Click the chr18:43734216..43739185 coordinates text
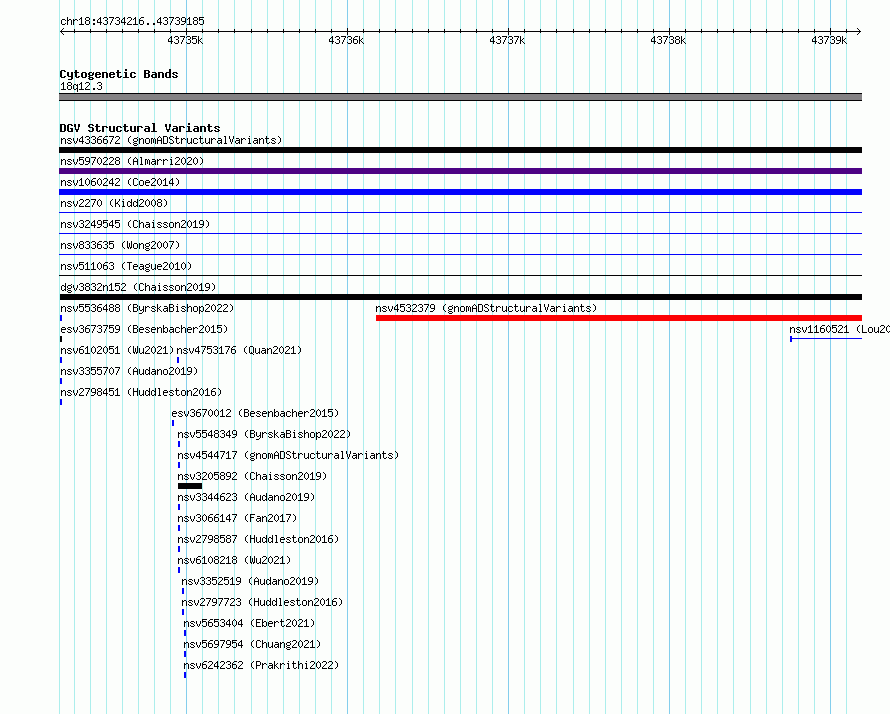This screenshot has width=890, height=714. tap(132, 21)
